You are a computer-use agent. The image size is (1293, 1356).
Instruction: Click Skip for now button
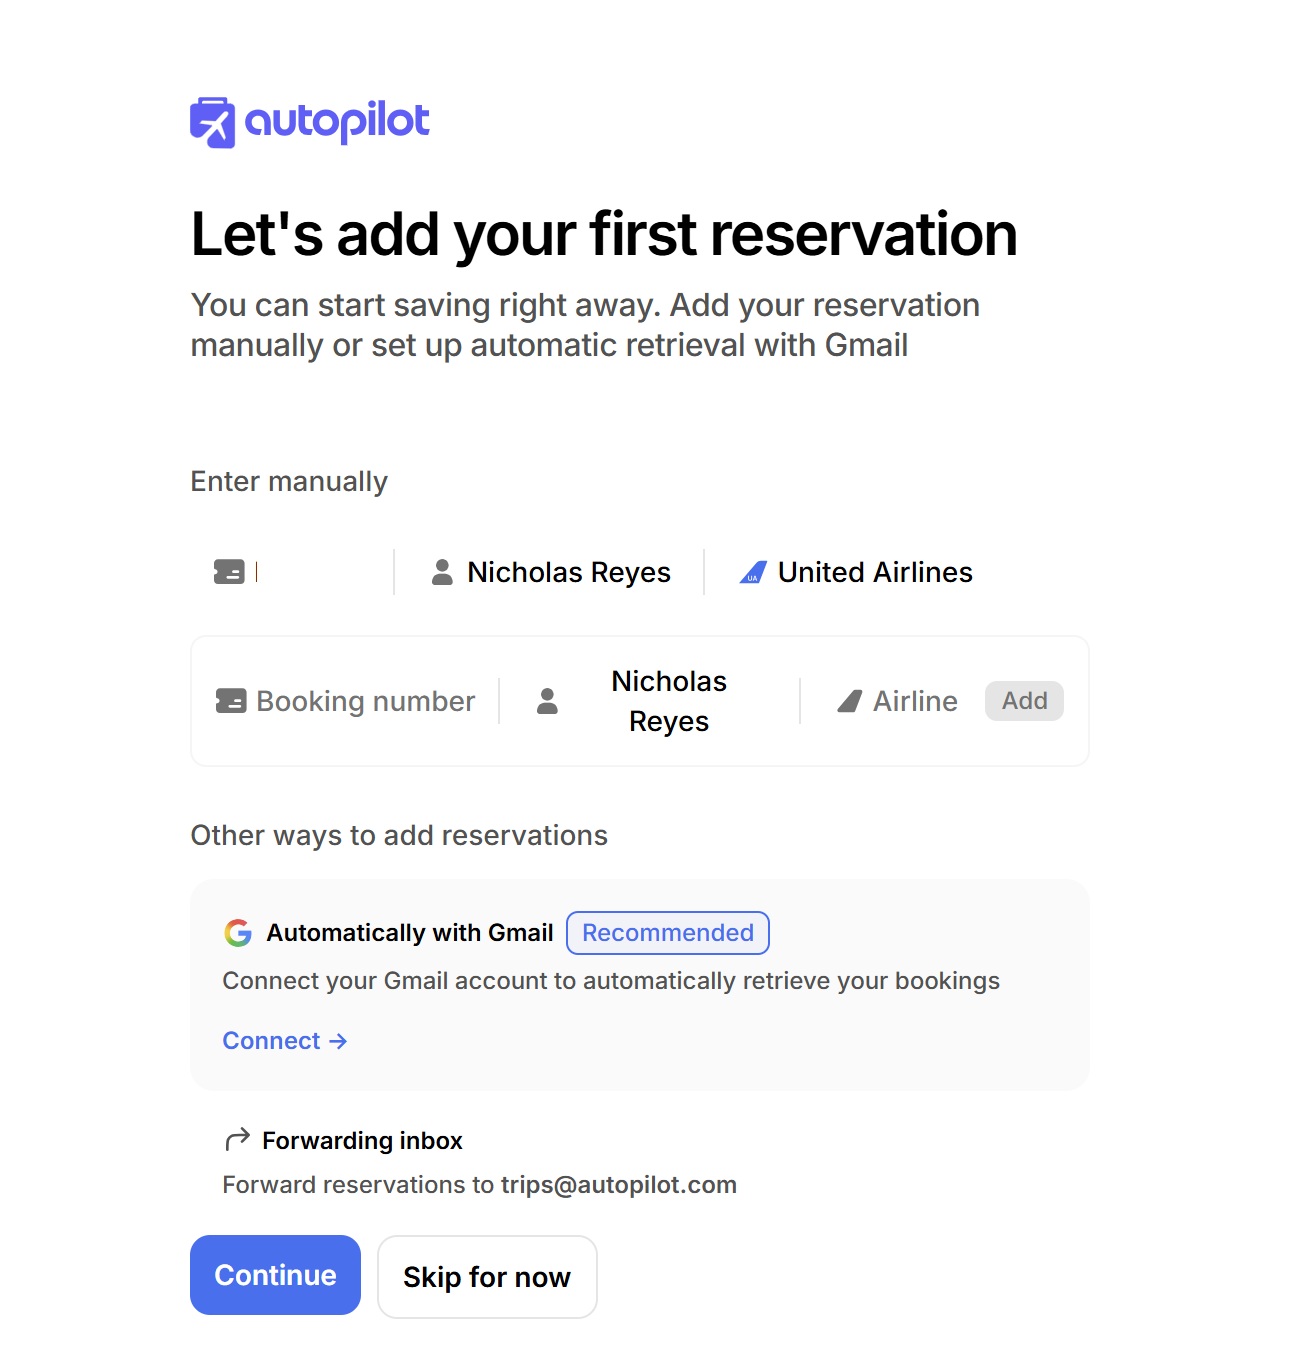pos(487,1277)
